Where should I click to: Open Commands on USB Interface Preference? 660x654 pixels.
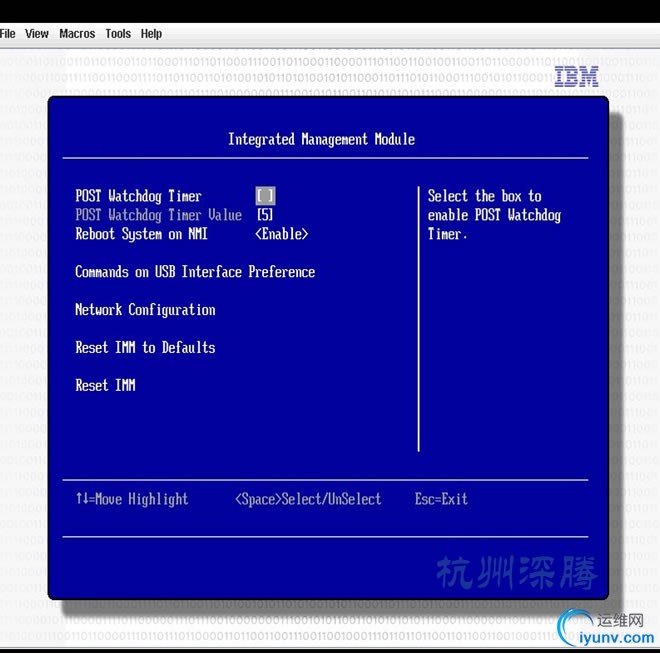click(195, 272)
